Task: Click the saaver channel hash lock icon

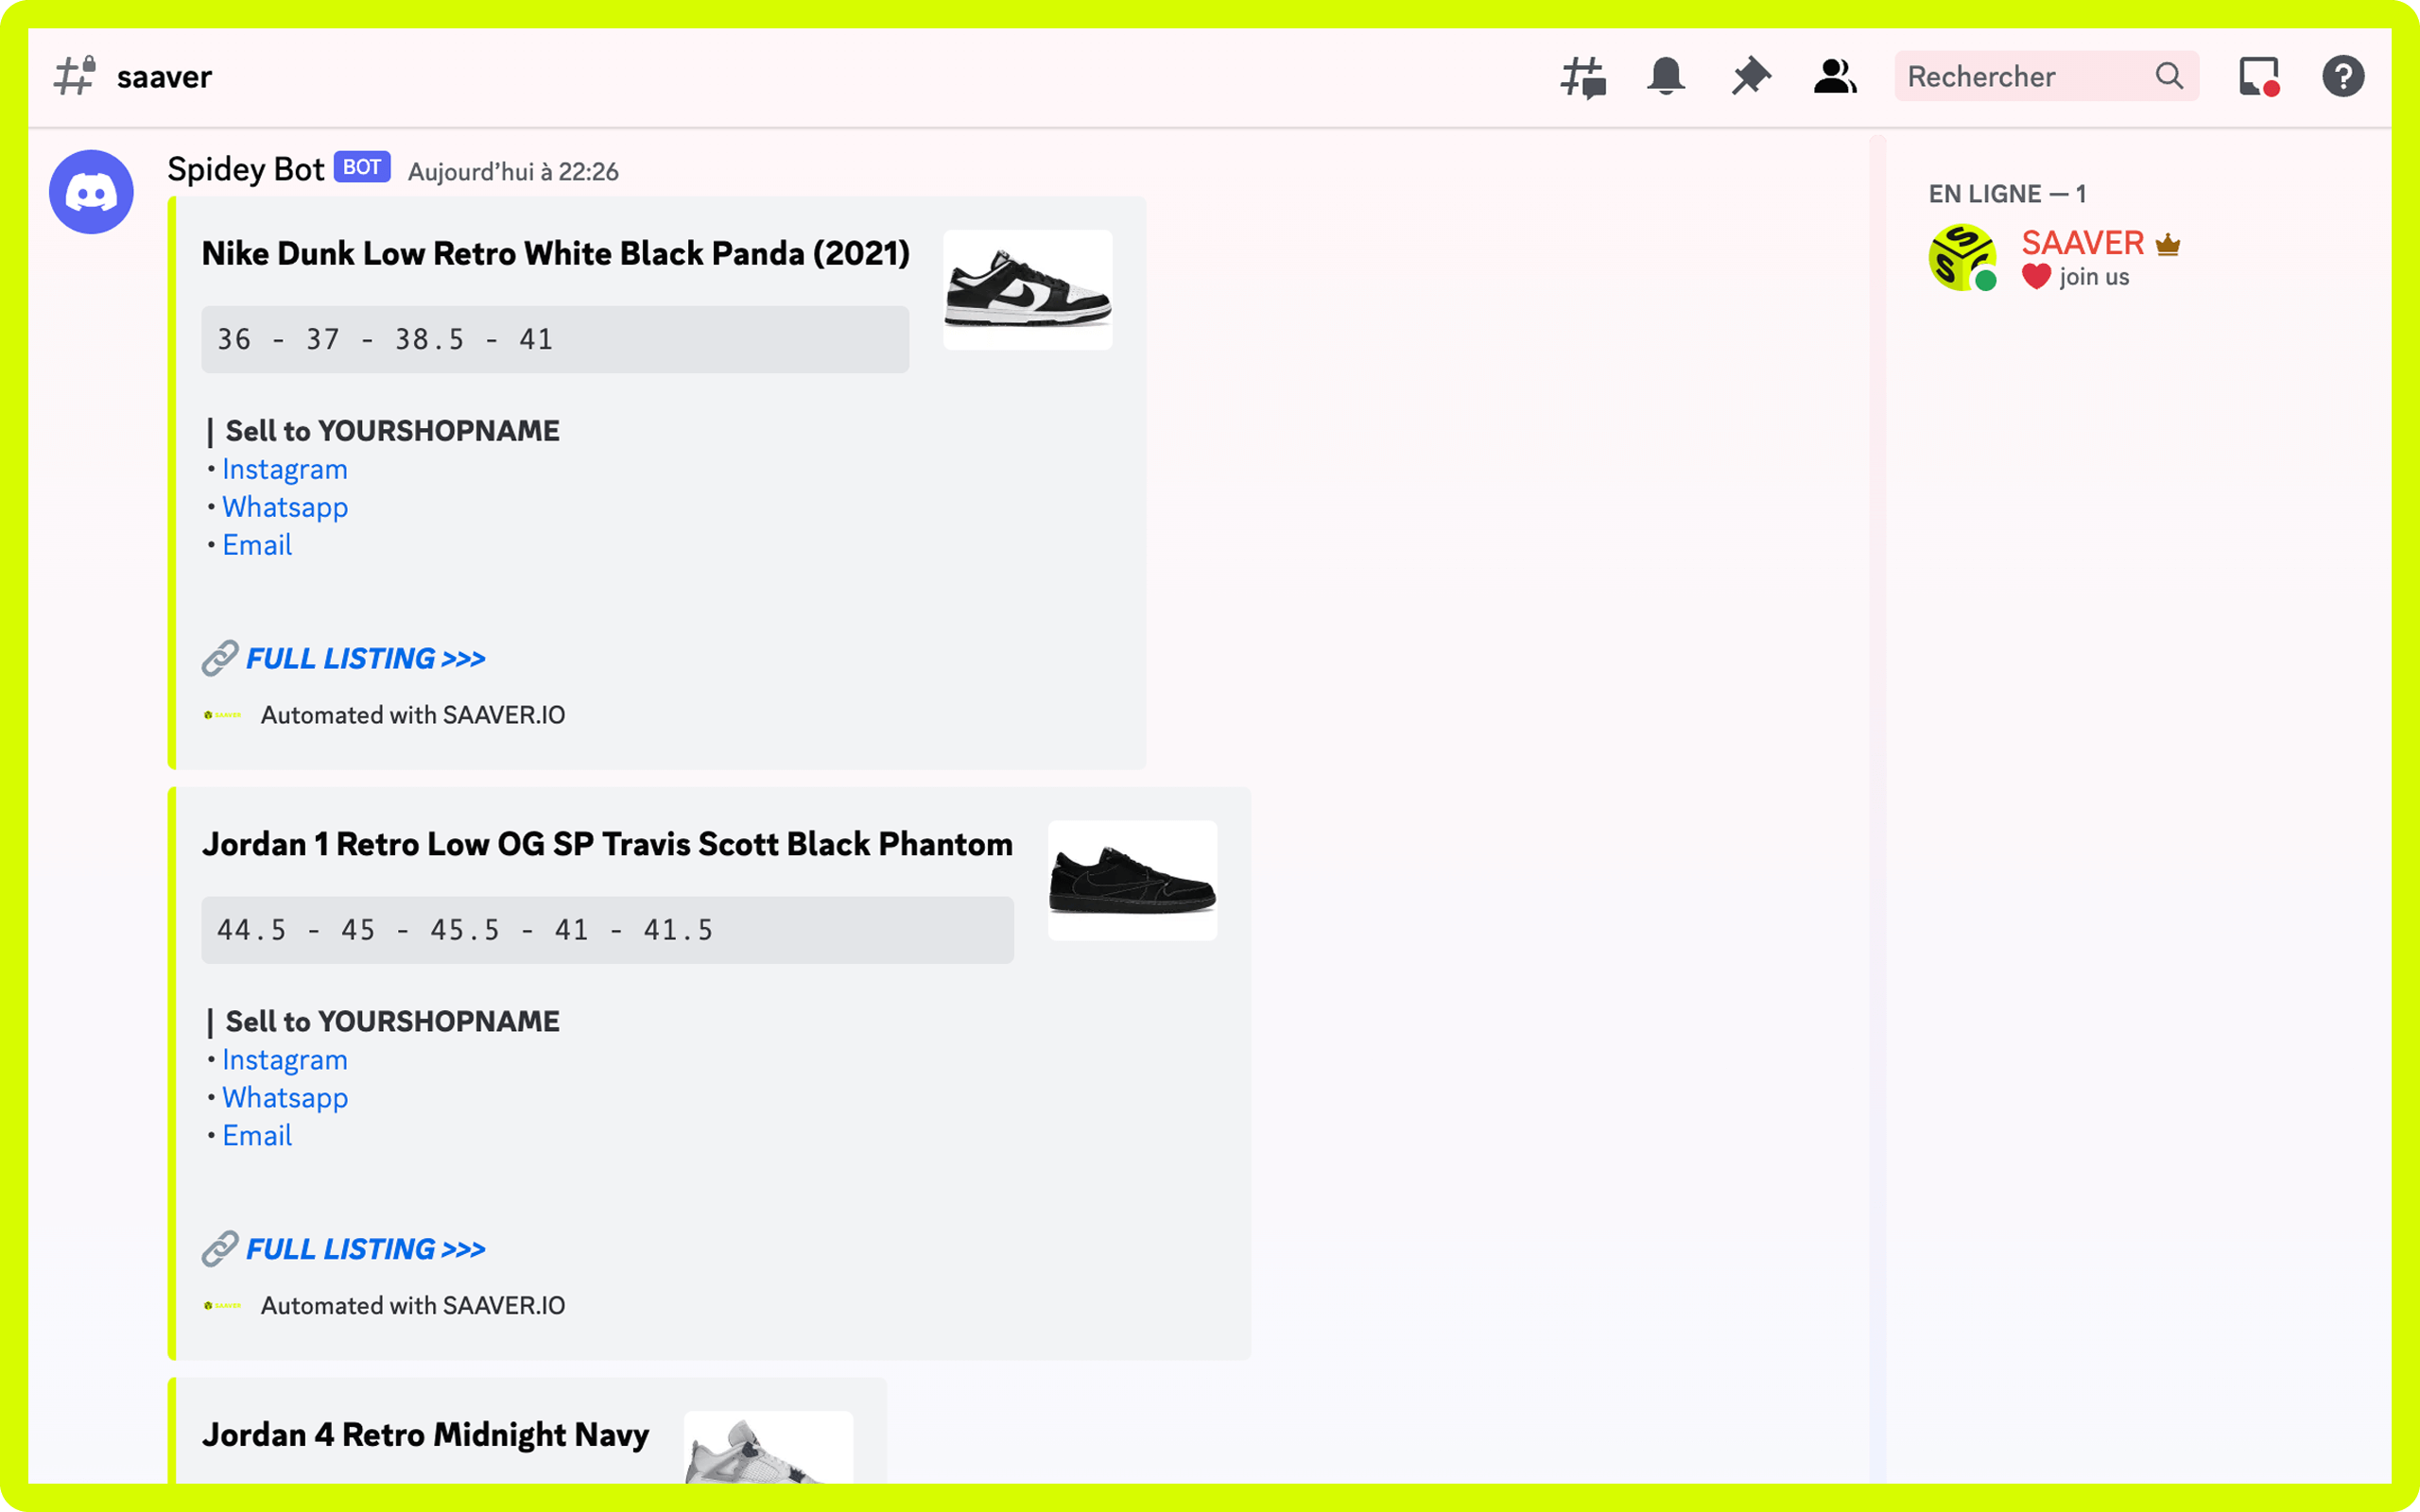Action: point(75,76)
